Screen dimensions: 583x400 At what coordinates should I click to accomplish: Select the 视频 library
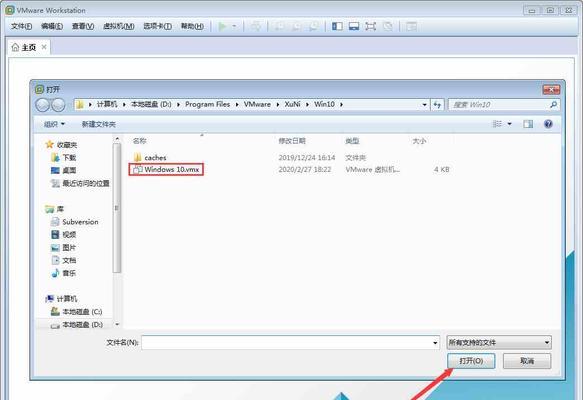click(64, 235)
